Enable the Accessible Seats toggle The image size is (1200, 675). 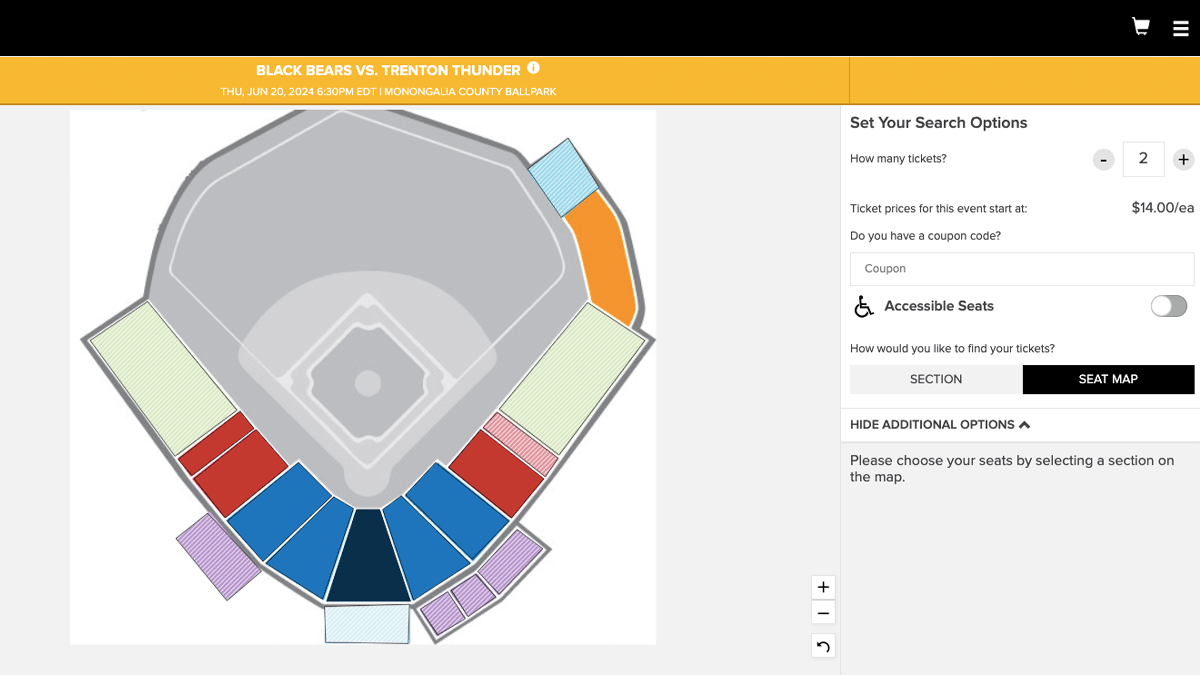[x=1168, y=306]
